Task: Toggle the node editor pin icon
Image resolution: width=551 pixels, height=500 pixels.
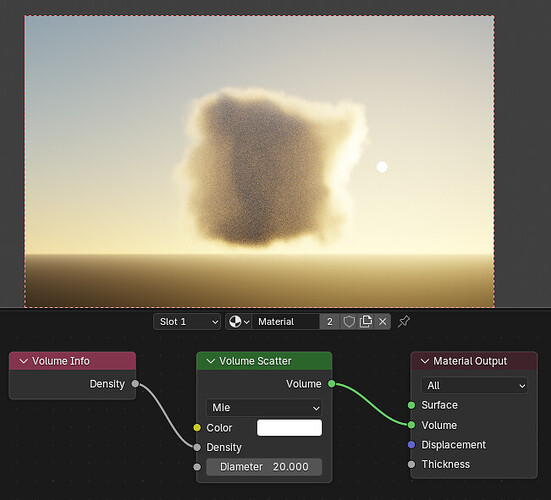Action: 404,322
